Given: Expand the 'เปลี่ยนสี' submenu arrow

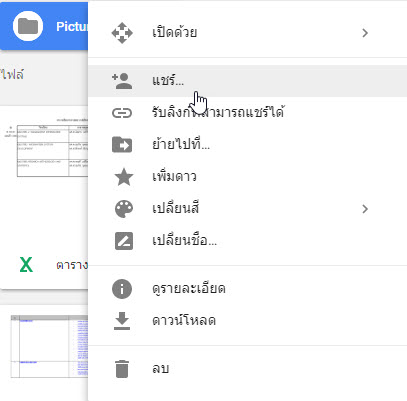Looking at the screenshot, I should 365,209.
